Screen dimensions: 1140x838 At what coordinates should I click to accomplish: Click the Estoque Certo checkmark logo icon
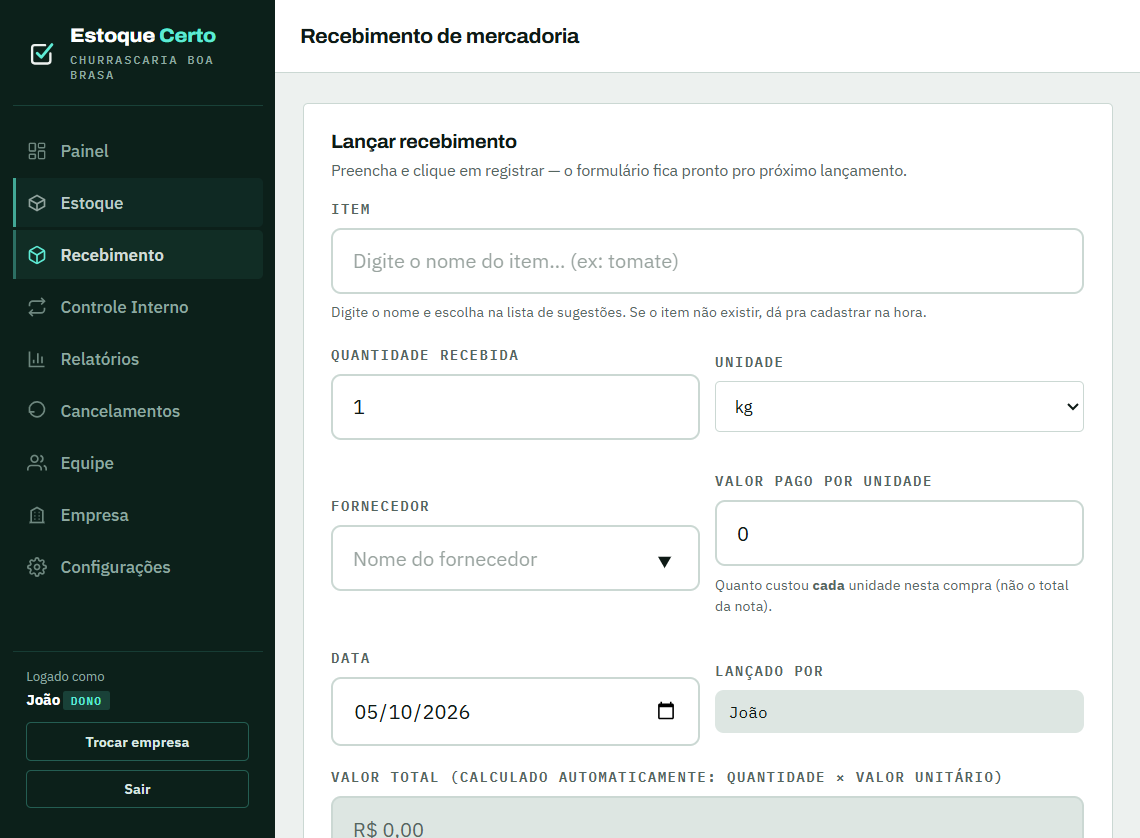(x=41, y=54)
